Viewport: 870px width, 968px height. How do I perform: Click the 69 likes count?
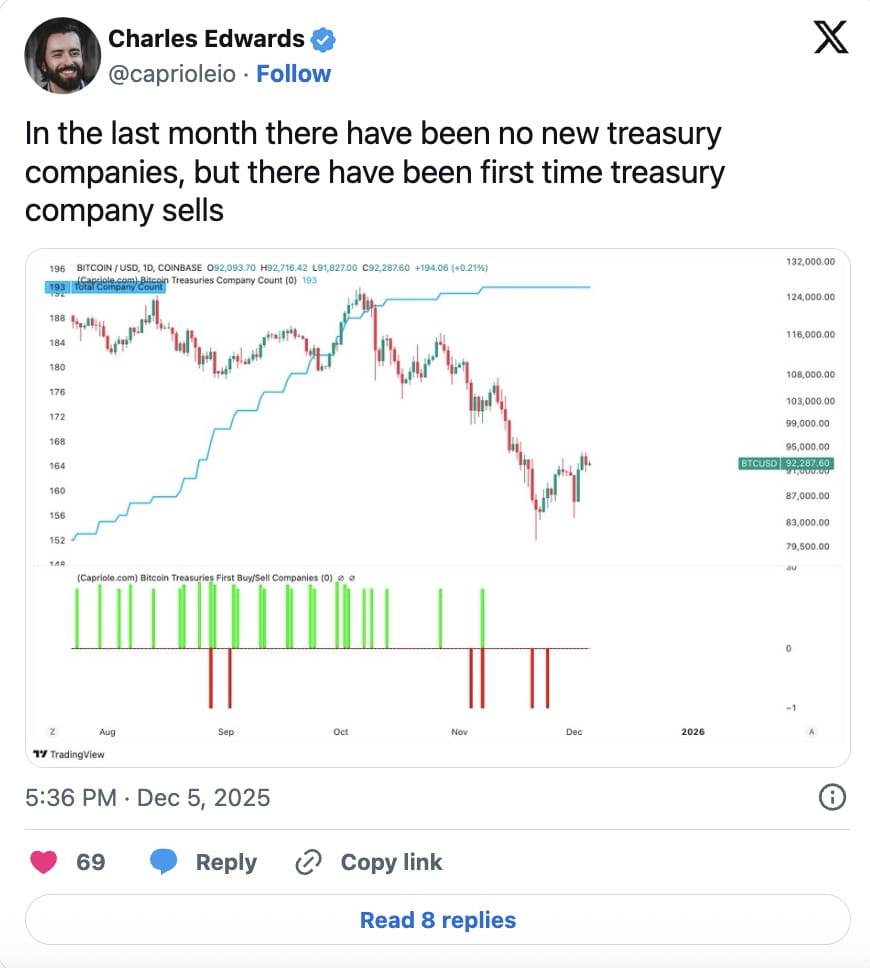tap(91, 862)
